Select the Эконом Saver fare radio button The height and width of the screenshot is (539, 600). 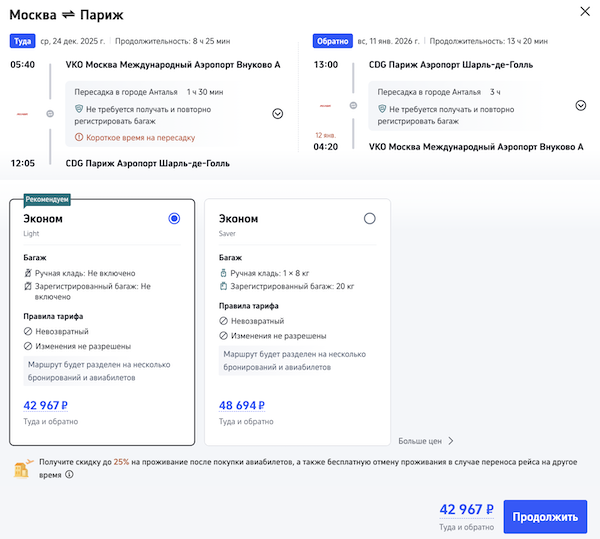tap(370, 218)
